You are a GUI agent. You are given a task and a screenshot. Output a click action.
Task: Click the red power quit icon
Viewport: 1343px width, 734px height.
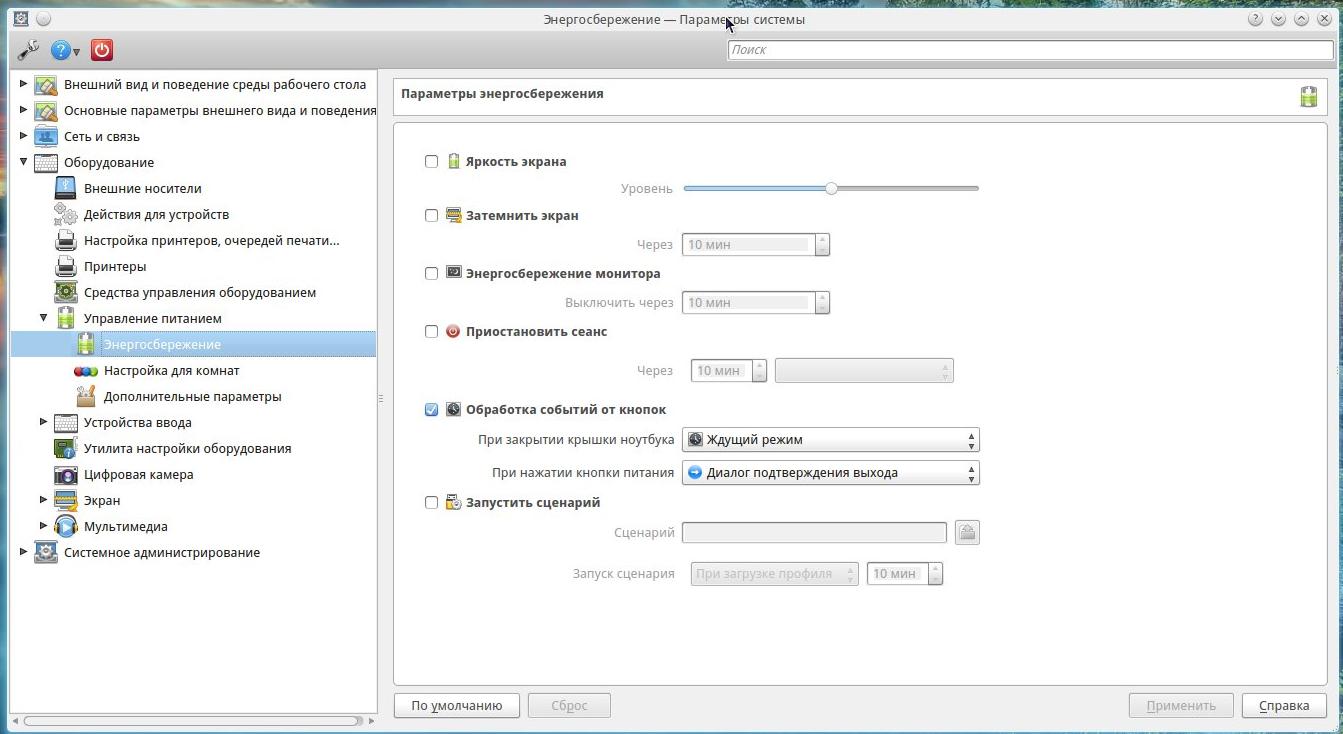pos(102,50)
